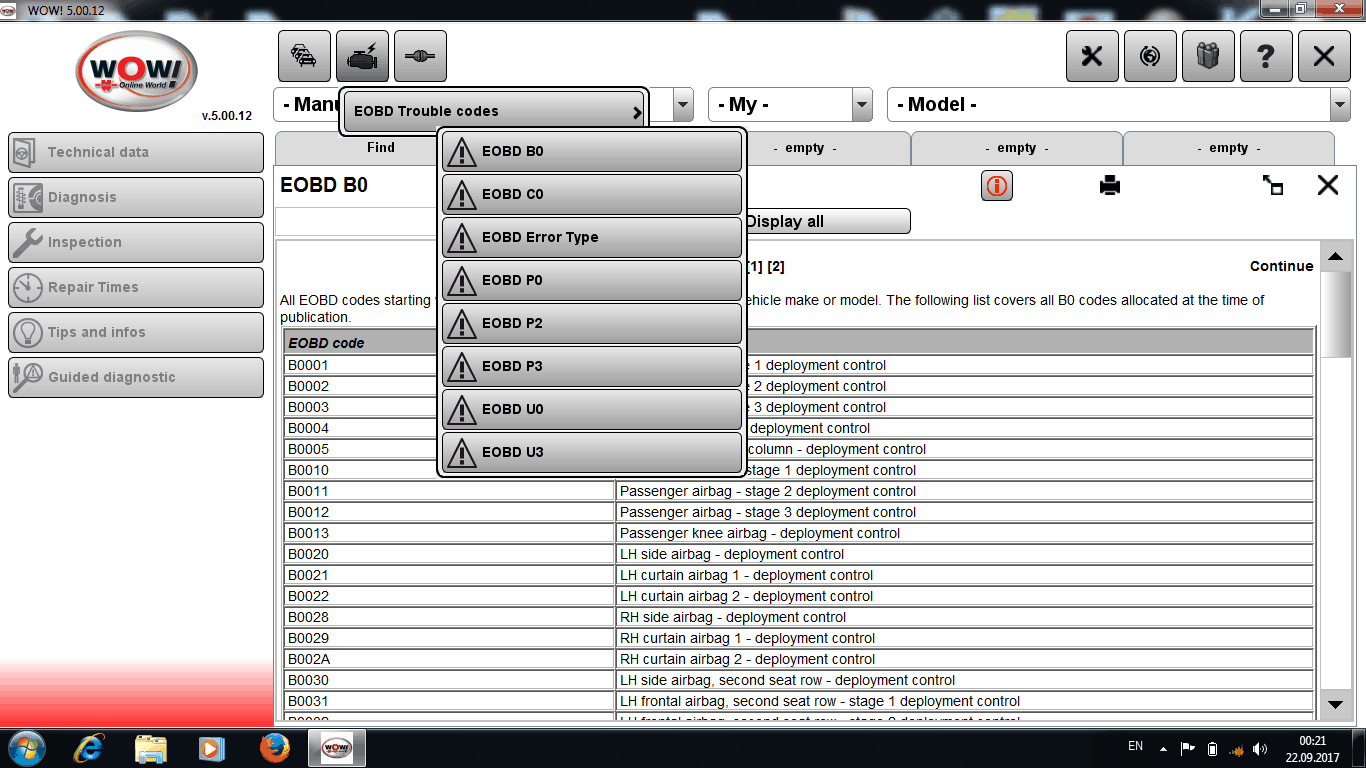This screenshot has width=1366, height=768.
Task: Click the red information icon
Action: pyautogui.click(x=997, y=185)
